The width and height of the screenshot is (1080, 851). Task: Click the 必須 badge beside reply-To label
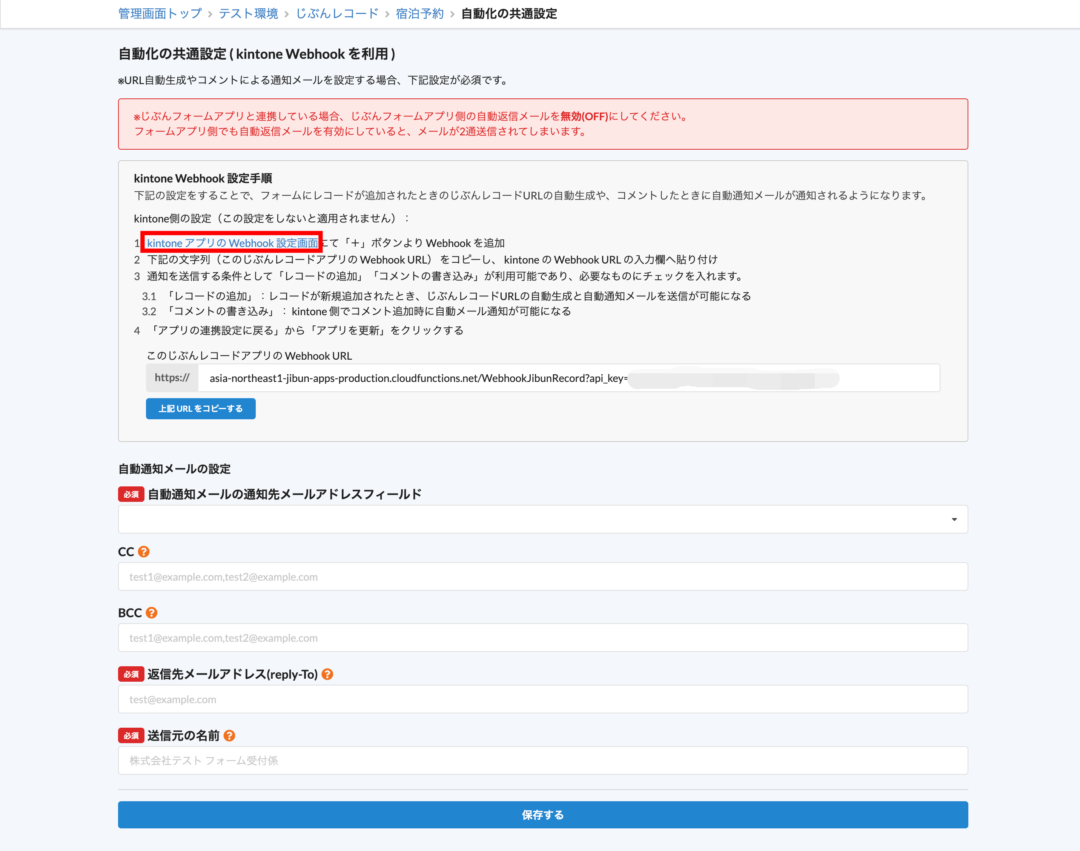[x=131, y=673]
